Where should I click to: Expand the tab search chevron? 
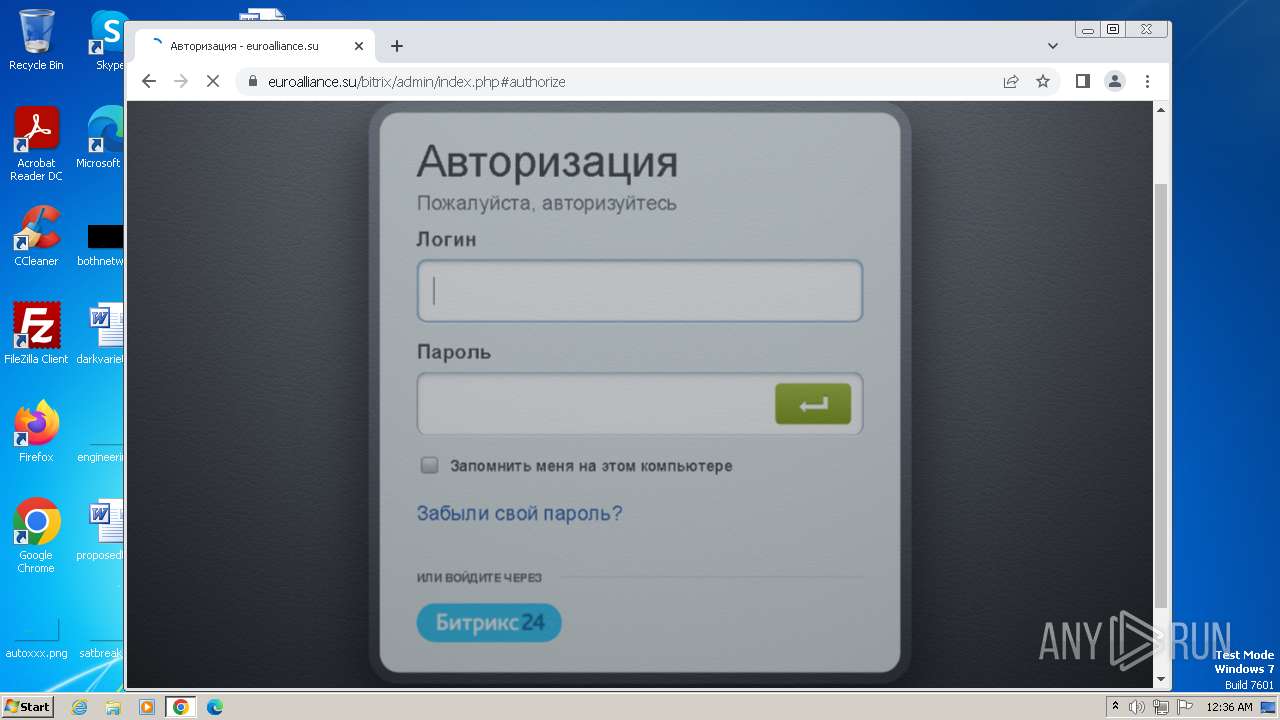click(1052, 46)
